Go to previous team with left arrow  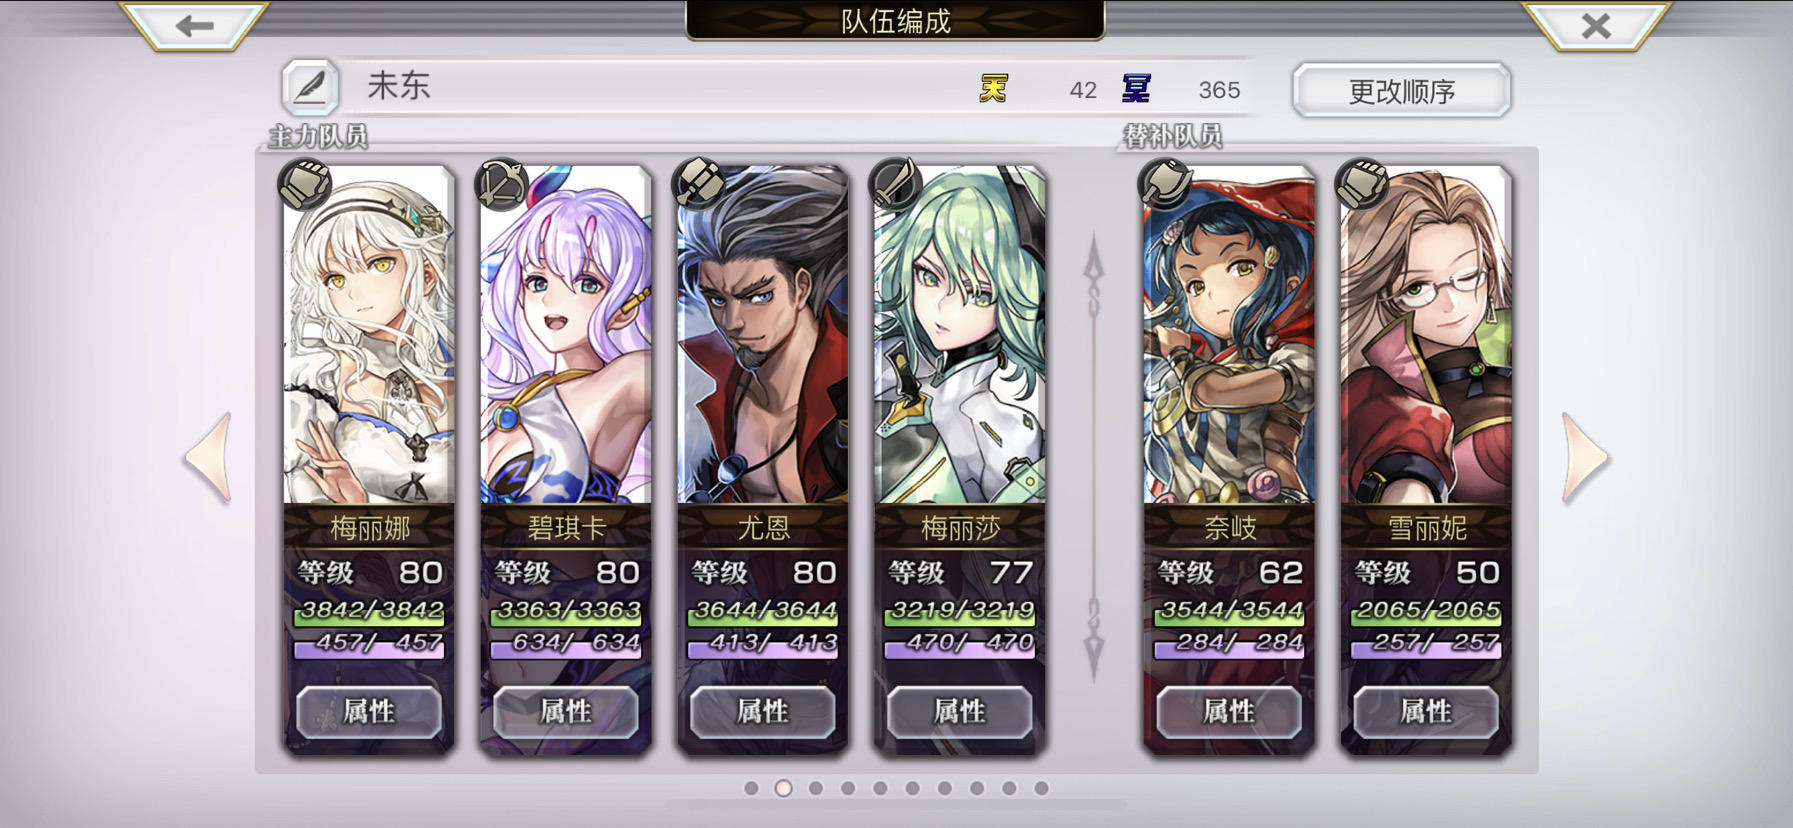click(208, 457)
